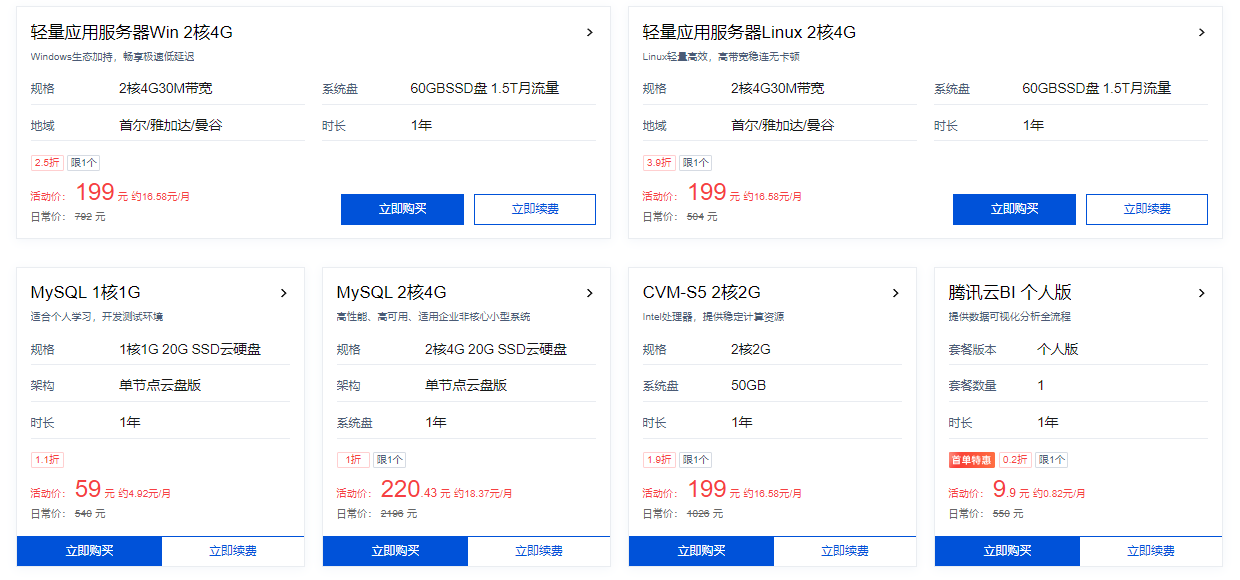This screenshot has height=580, width=1240.
Task: Open the CVM-S5 2核2G title
Action: pos(702,293)
